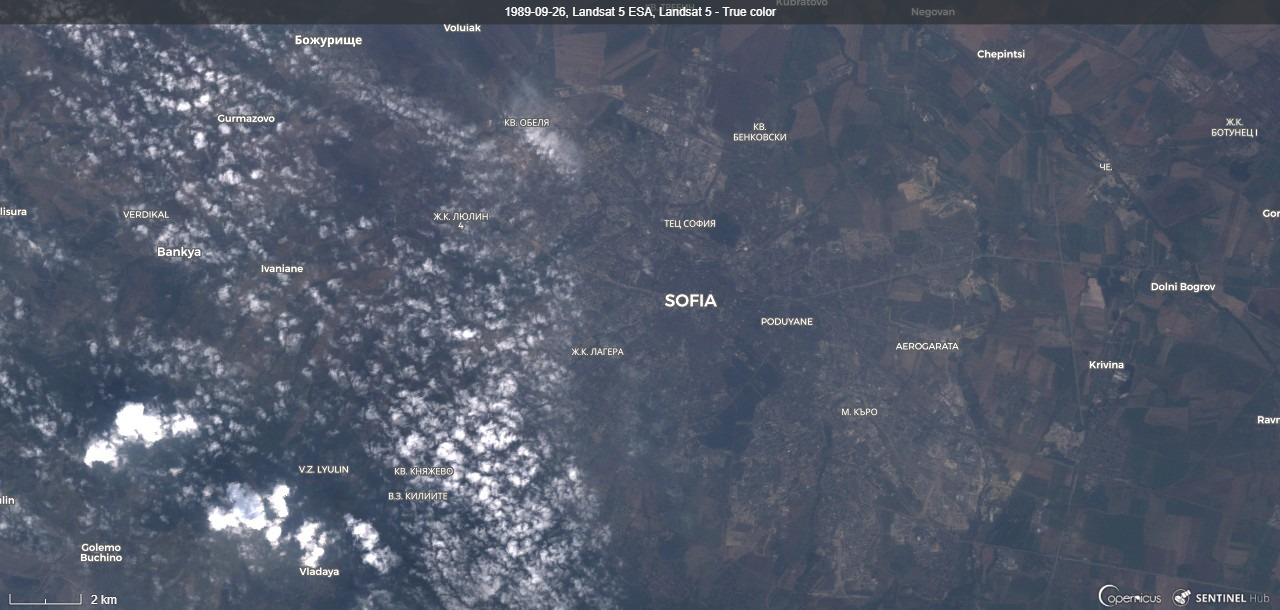The width and height of the screenshot is (1280, 610).
Task: Click the SOFIA city label
Action: (x=691, y=300)
